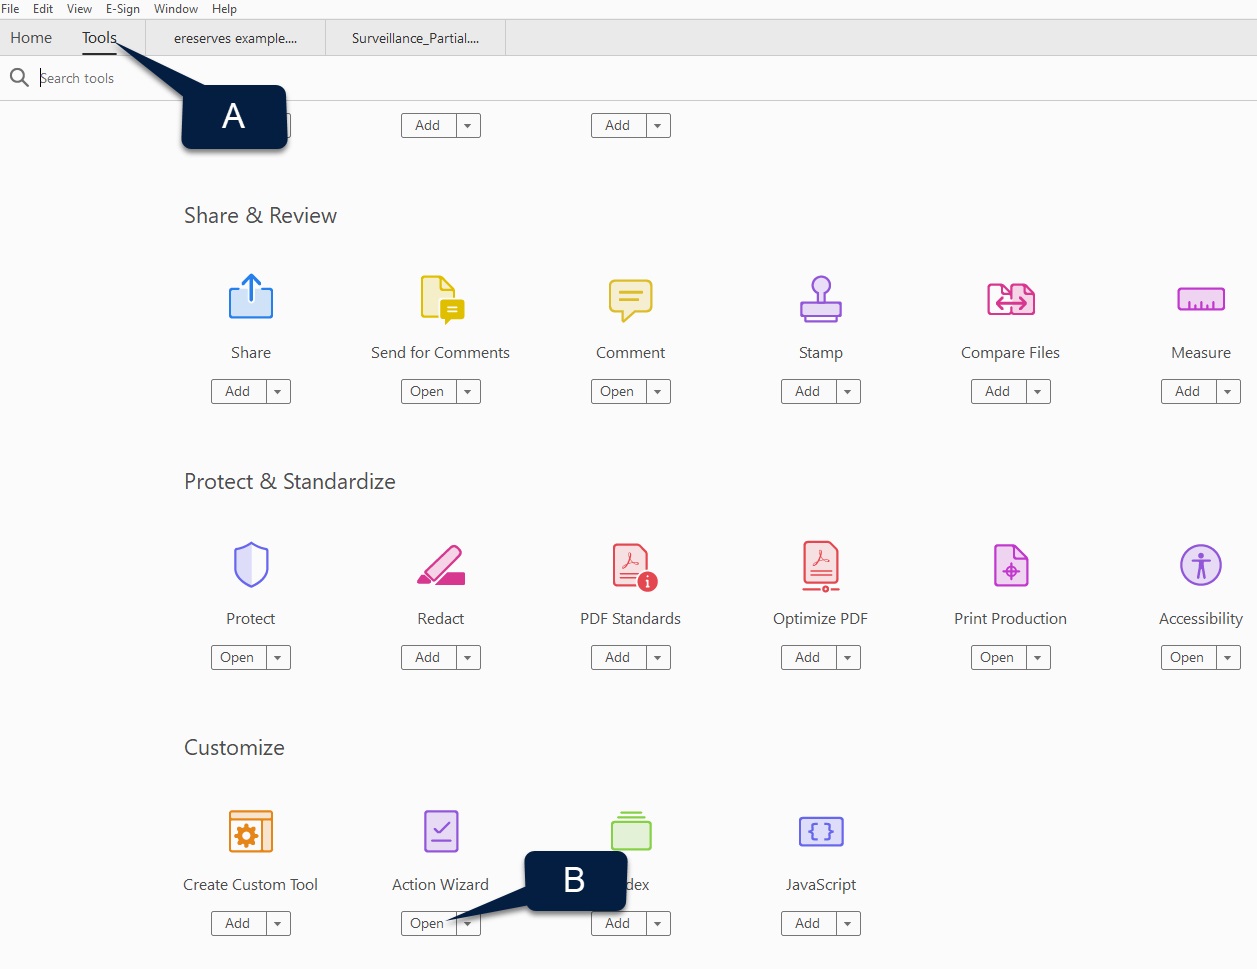Click the search magnifier icon
This screenshot has width=1257, height=969.
(x=19, y=77)
